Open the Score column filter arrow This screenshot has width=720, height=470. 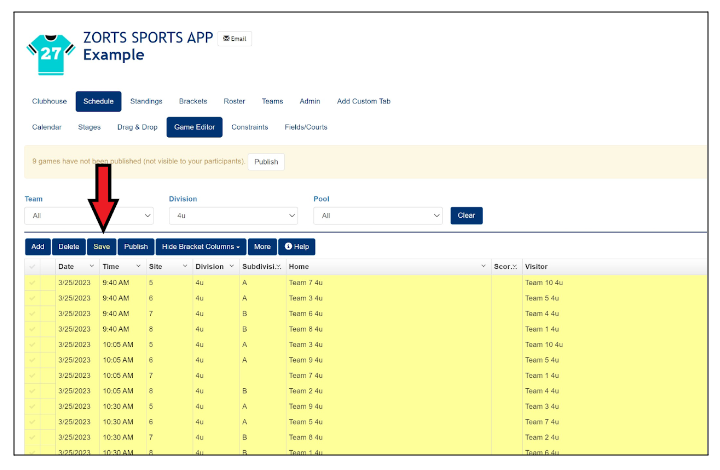point(514,267)
